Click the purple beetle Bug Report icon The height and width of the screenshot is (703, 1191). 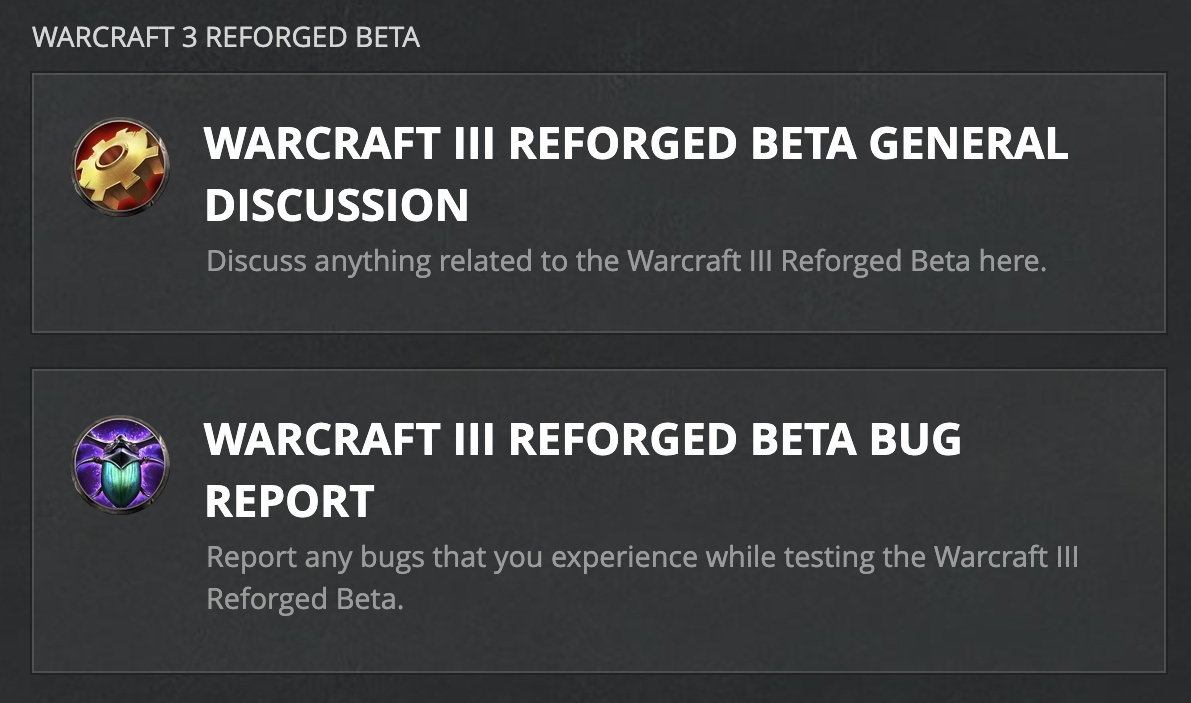121,462
